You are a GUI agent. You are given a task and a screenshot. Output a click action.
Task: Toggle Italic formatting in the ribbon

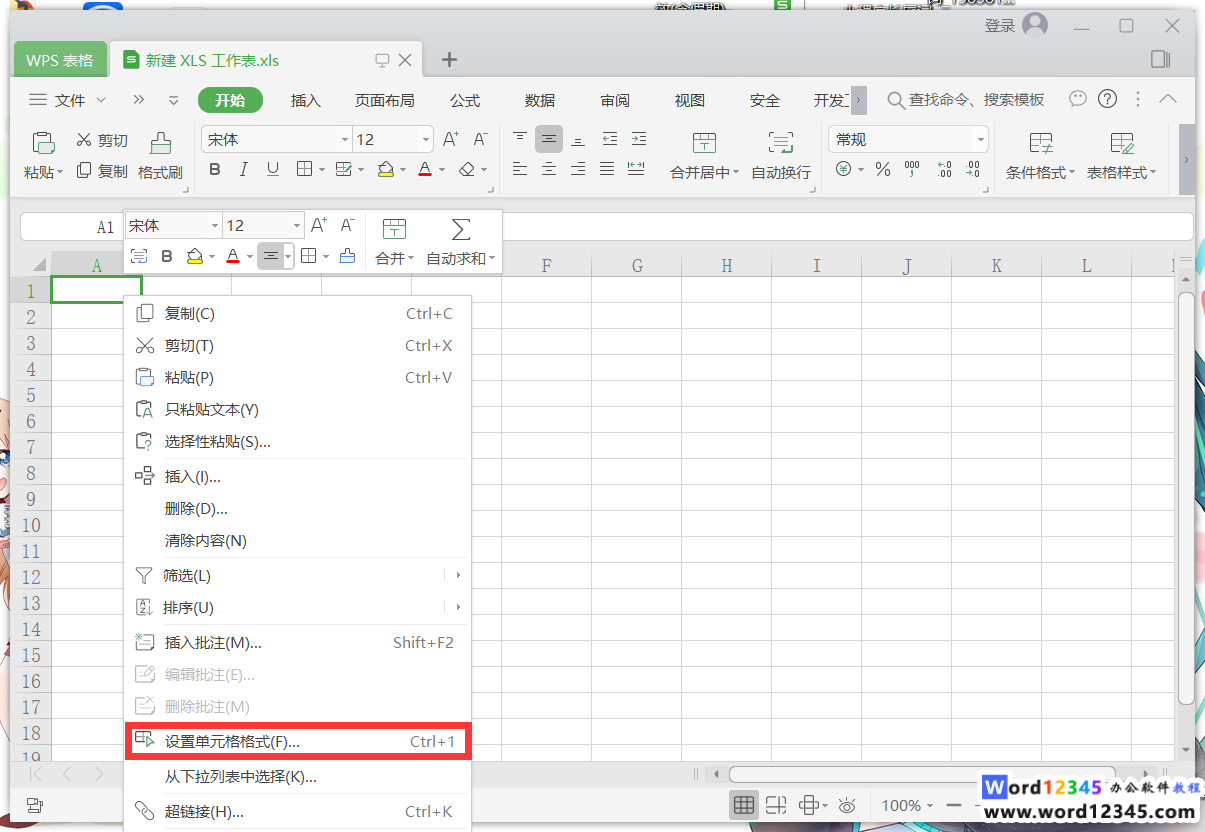[243, 170]
